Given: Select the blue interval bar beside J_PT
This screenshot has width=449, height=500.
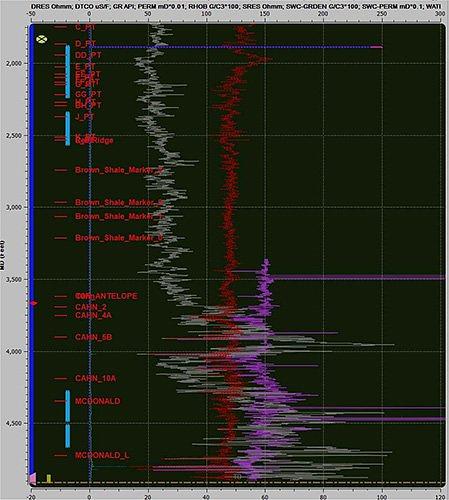Looking at the screenshot, I should (x=68, y=128).
